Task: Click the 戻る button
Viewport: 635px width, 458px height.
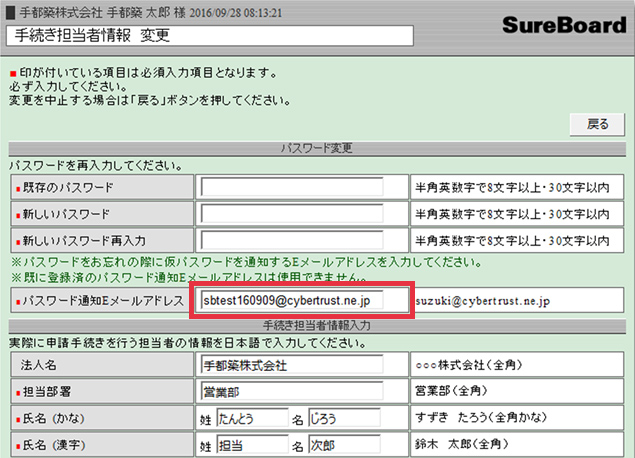Action: pyautogui.click(x=598, y=124)
